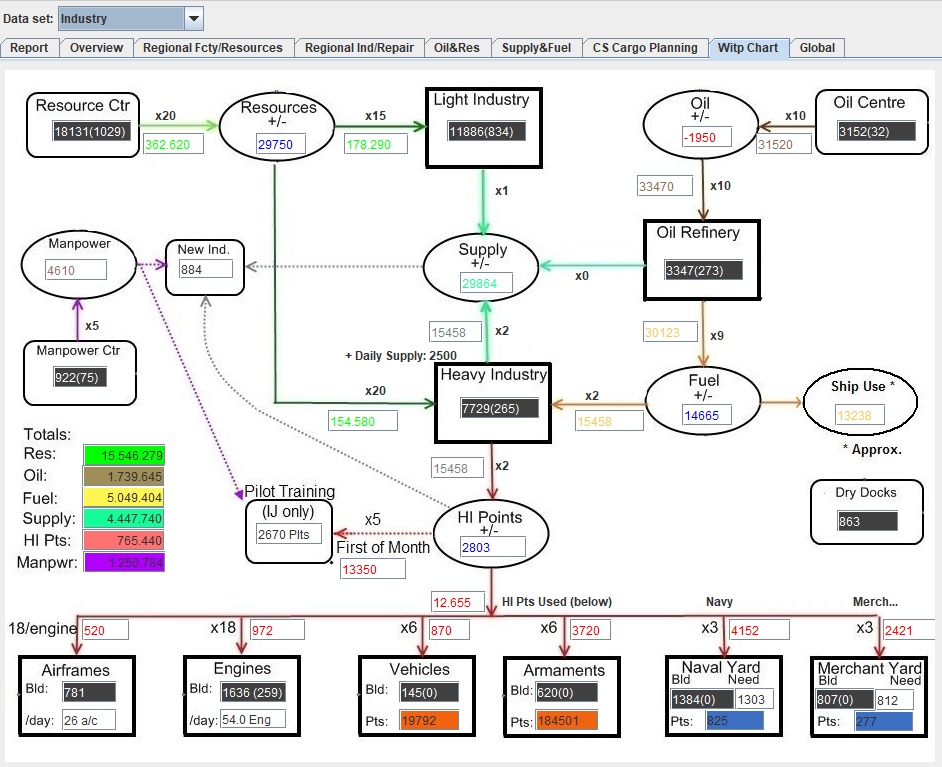This screenshot has width=942, height=767.
Task: Click the orange Armaments Pts field
Action: coord(567,721)
